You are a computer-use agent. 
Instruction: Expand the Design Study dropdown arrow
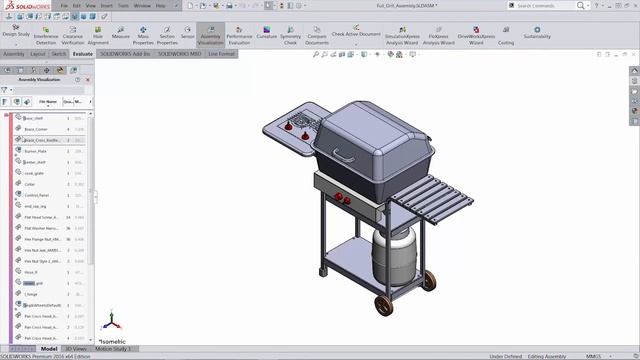pos(16,44)
